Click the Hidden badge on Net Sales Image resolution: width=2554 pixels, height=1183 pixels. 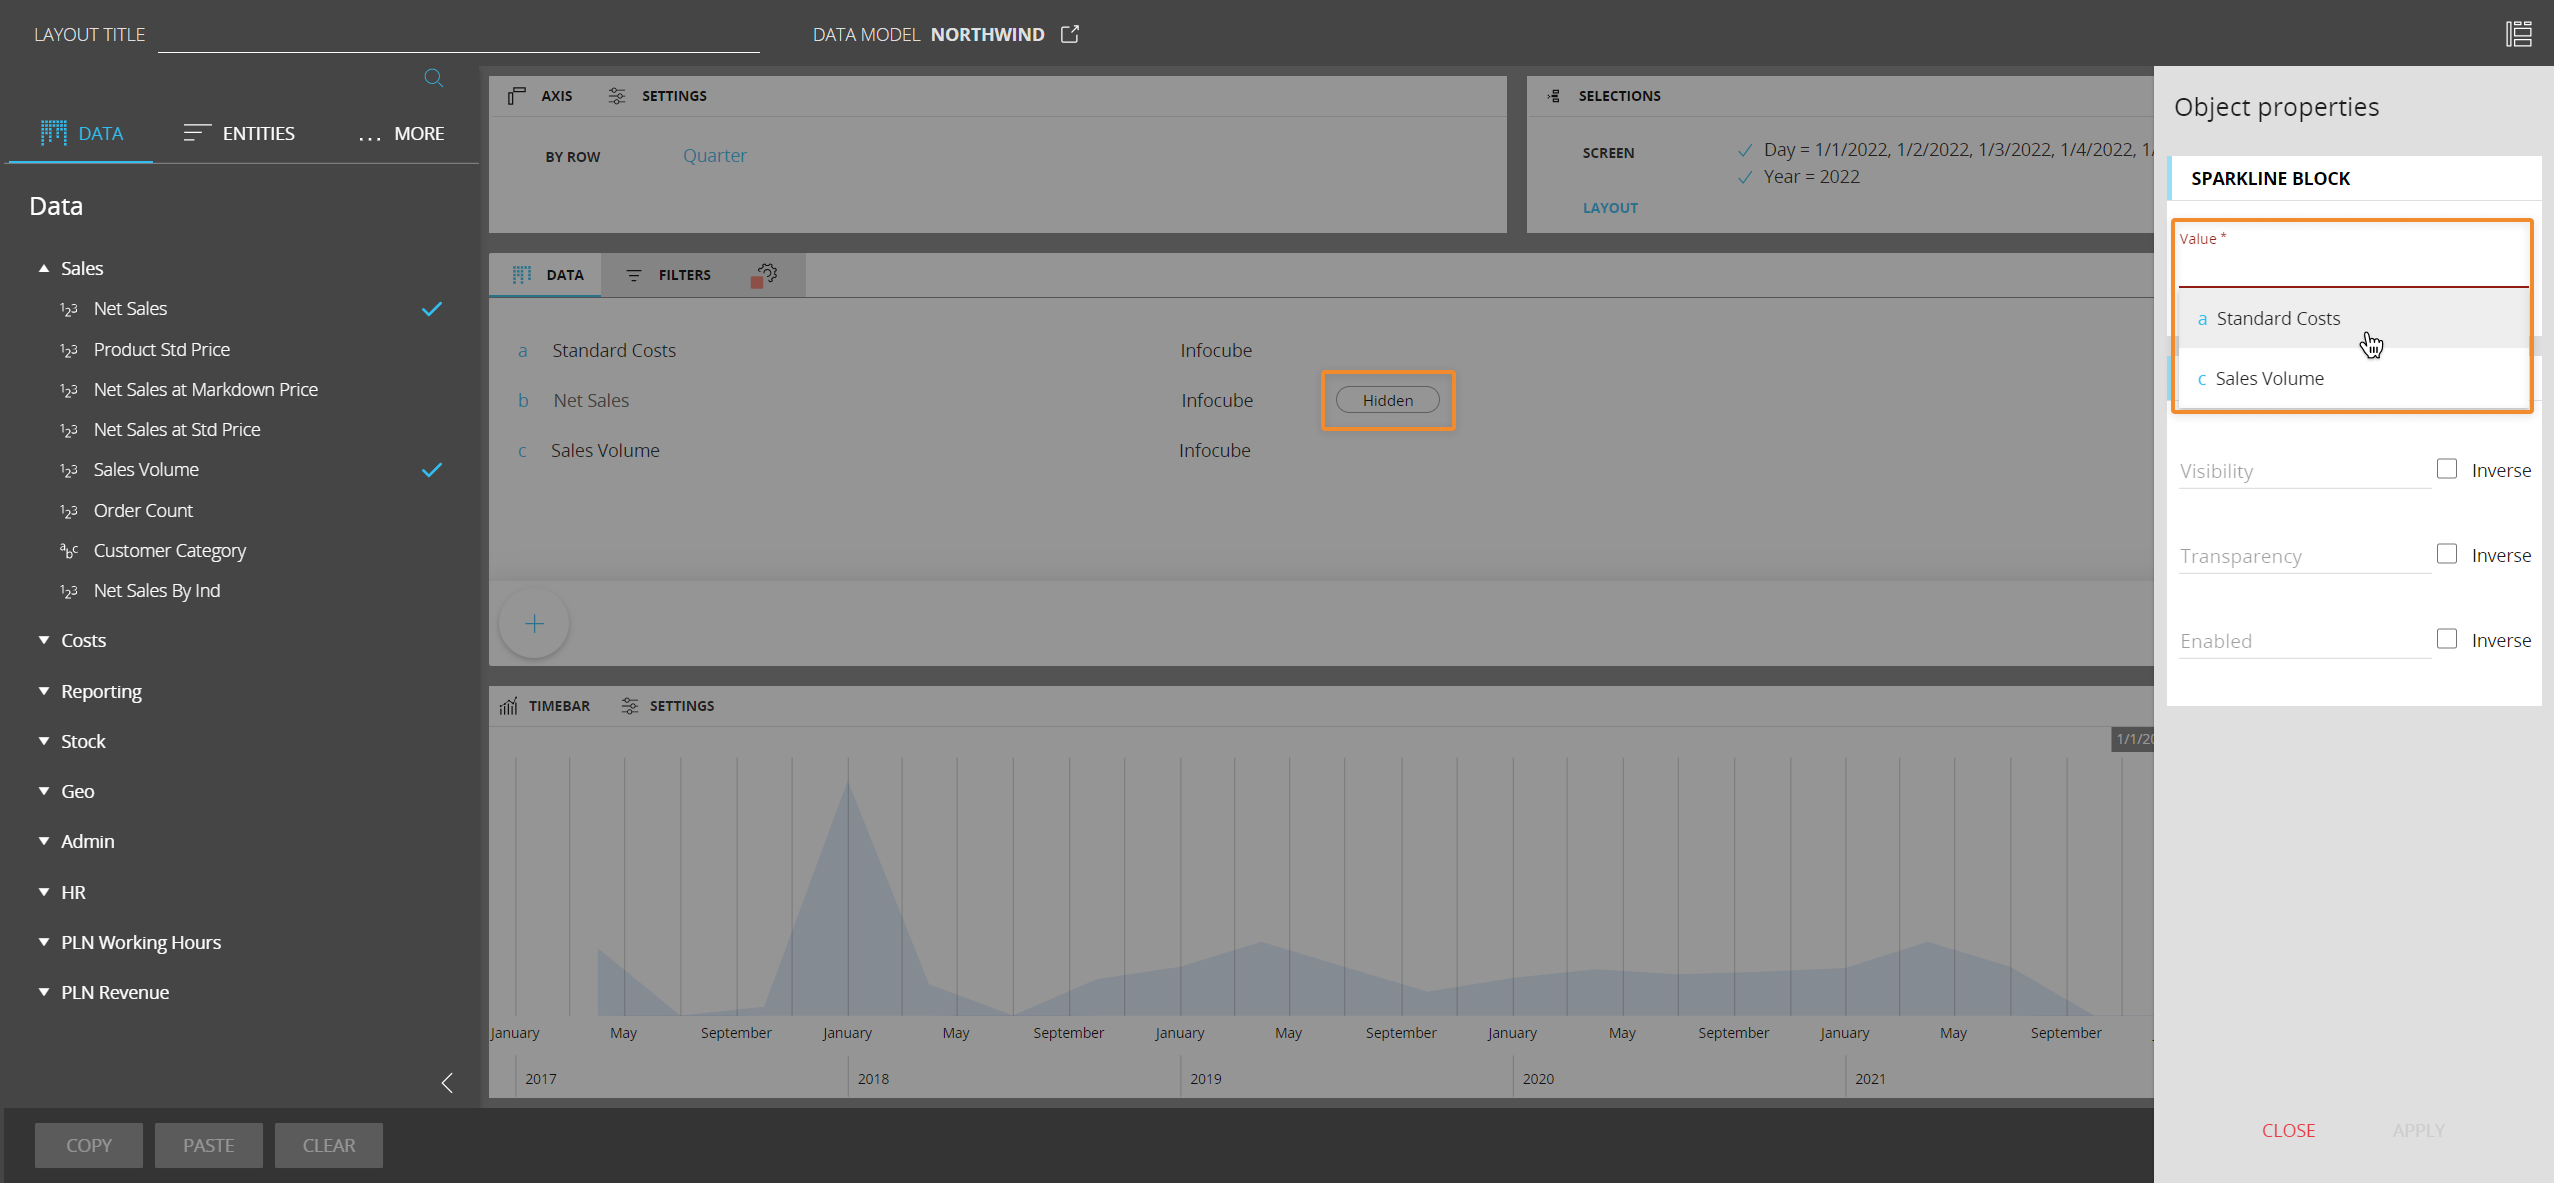point(1387,400)
